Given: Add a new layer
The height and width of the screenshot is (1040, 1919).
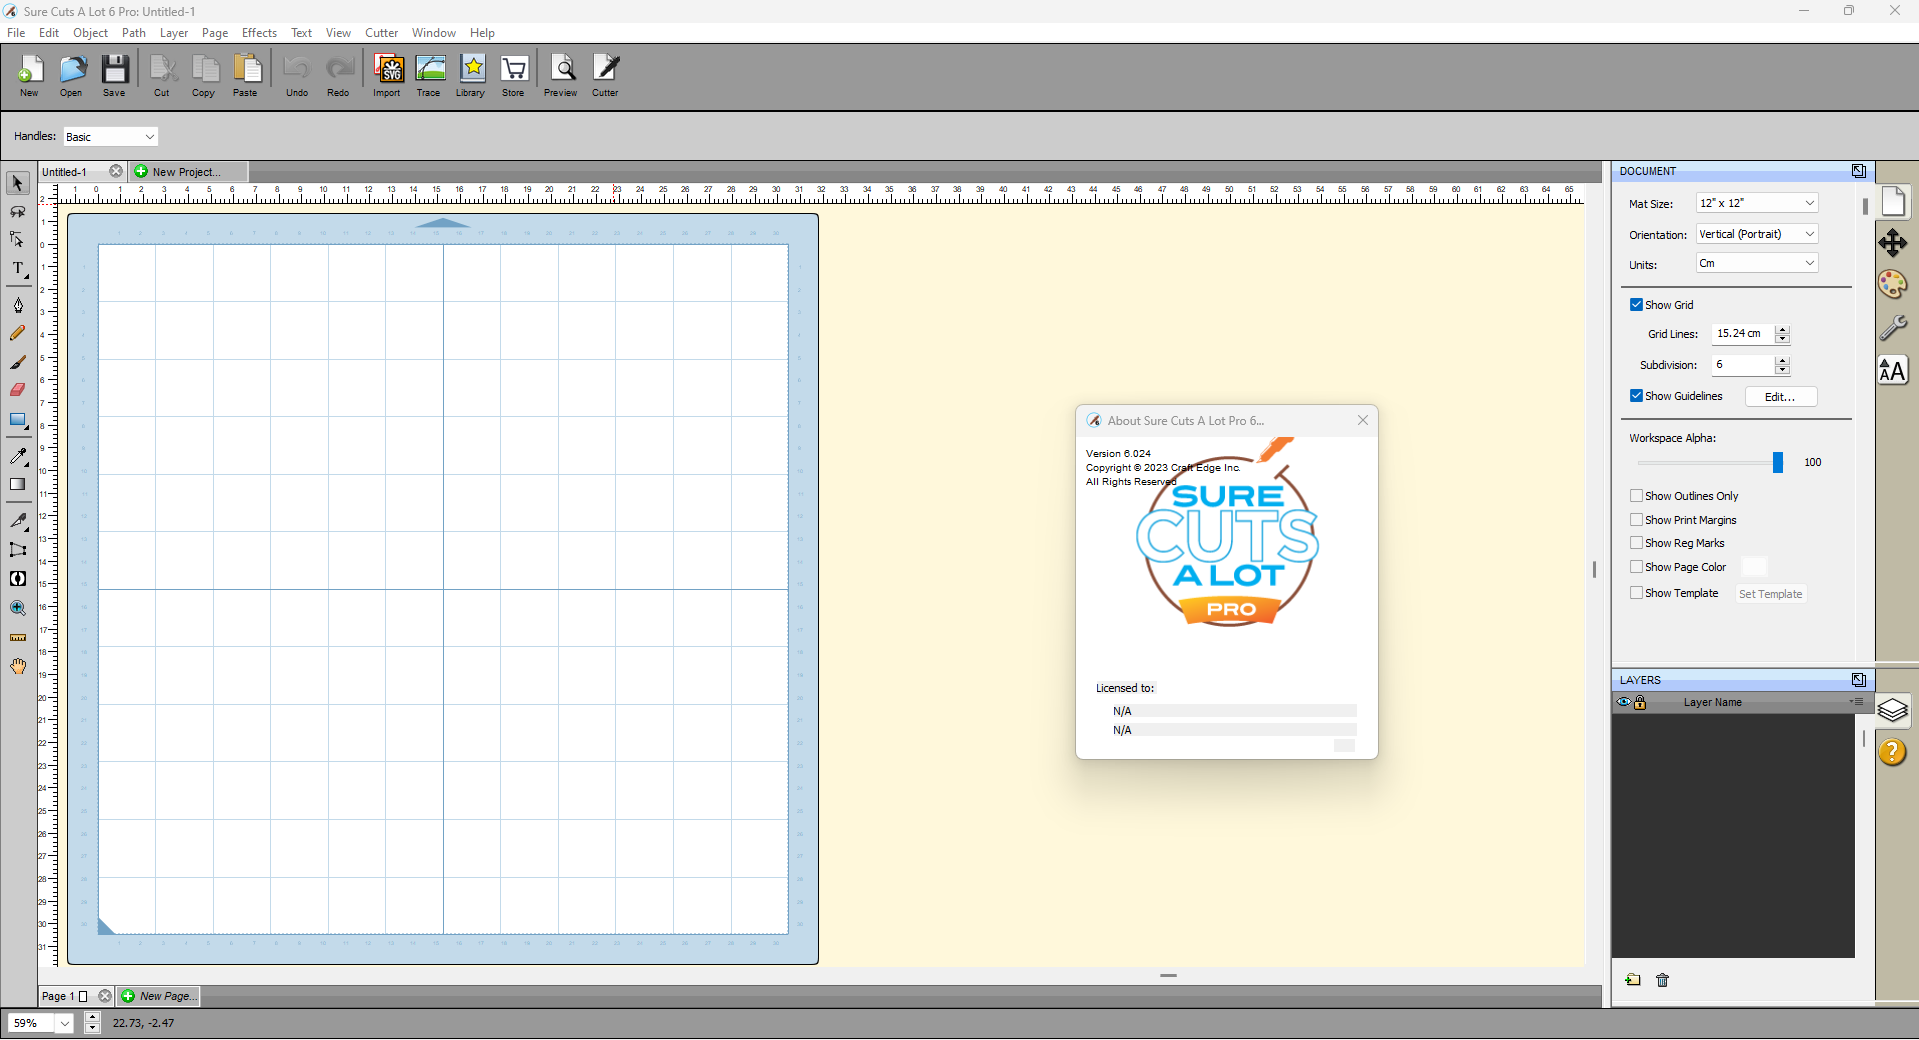Looking at the screenshot, I should 1633,980.
